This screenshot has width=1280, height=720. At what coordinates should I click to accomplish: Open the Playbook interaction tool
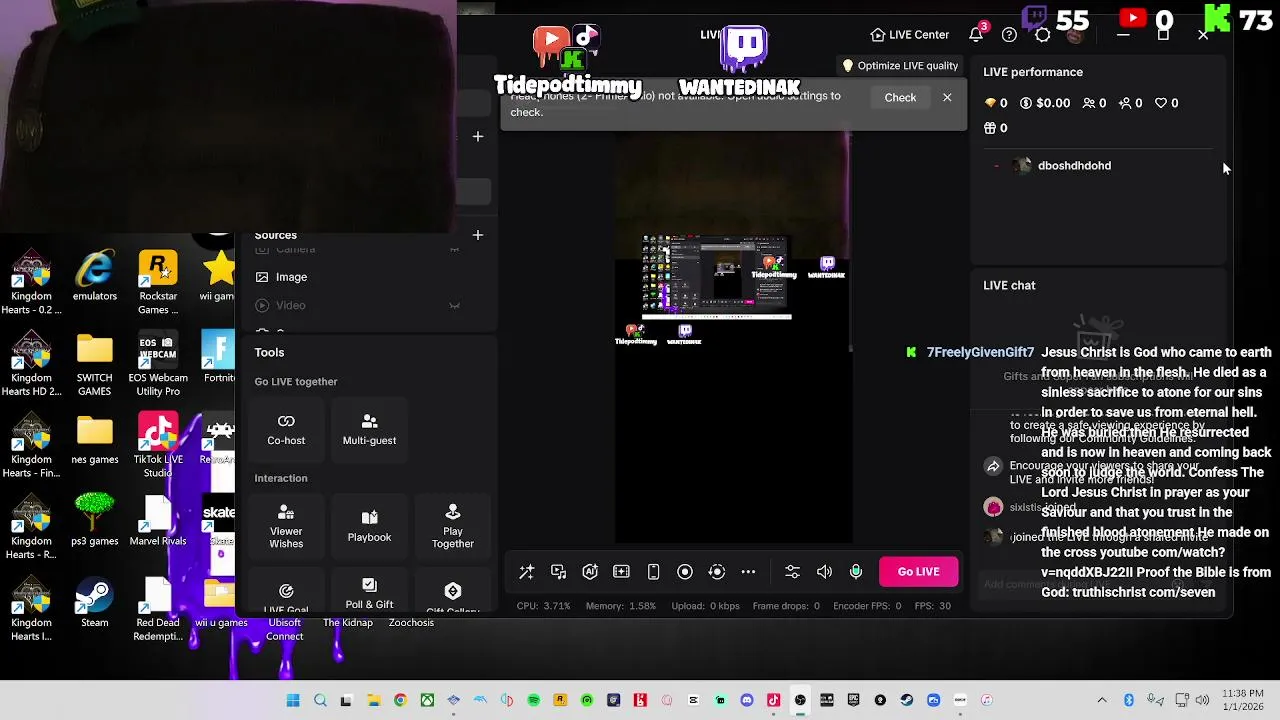click(x=369, y=526)
